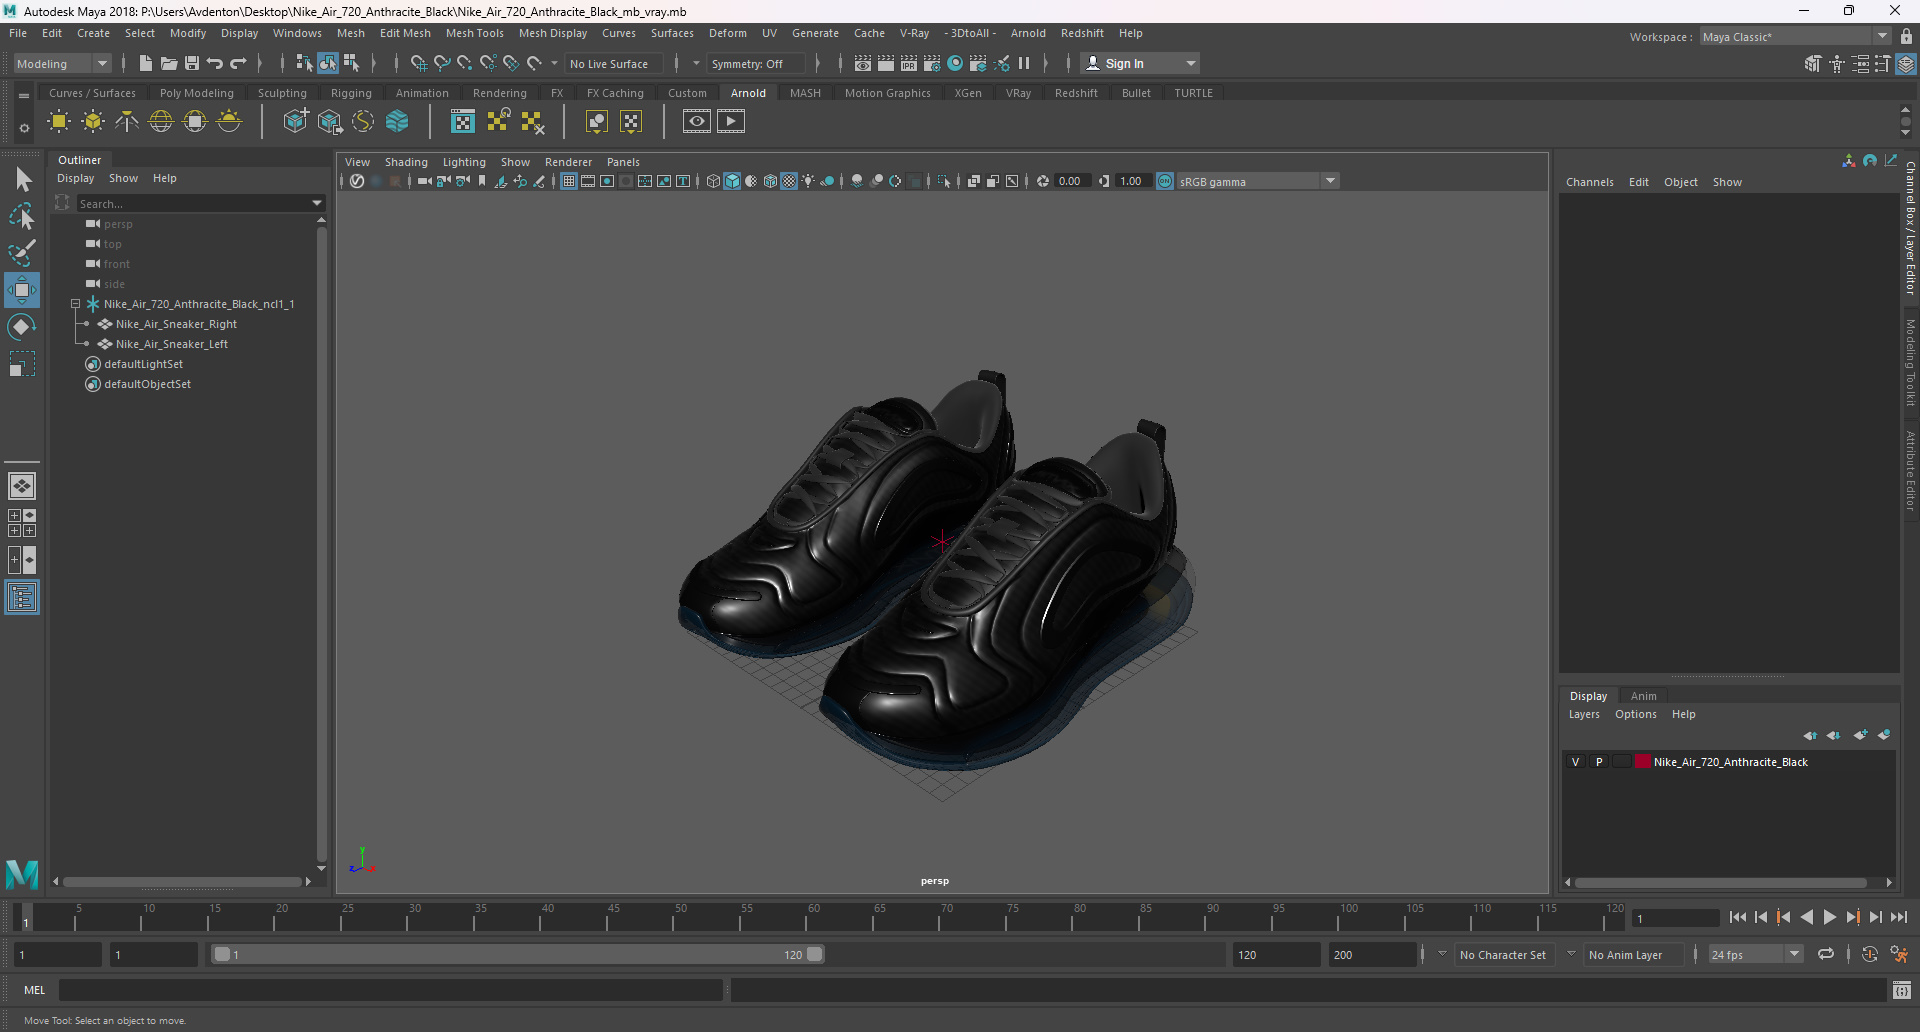Undo the last action via toolbar
1920x1032 pixels.
[x=215, y=63]
